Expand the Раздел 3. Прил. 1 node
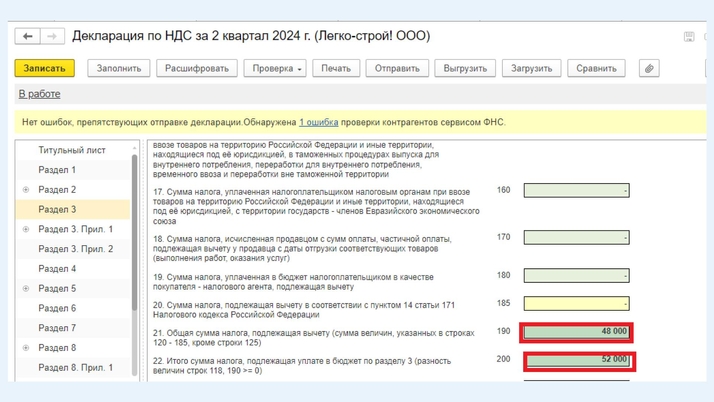The height and width of the screenshot is (402, 714). click(x=26, y=229)
